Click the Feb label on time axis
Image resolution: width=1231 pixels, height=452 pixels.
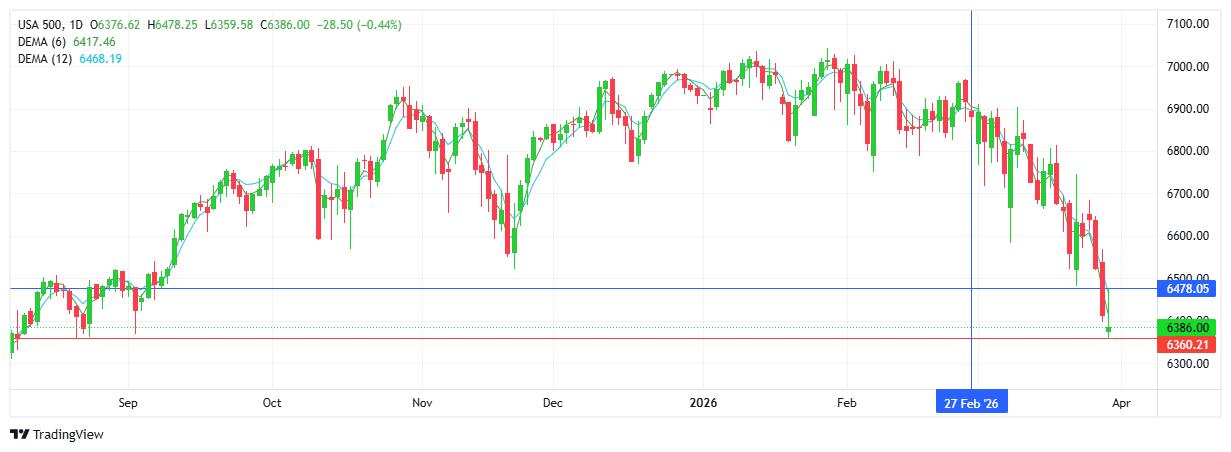846,403
